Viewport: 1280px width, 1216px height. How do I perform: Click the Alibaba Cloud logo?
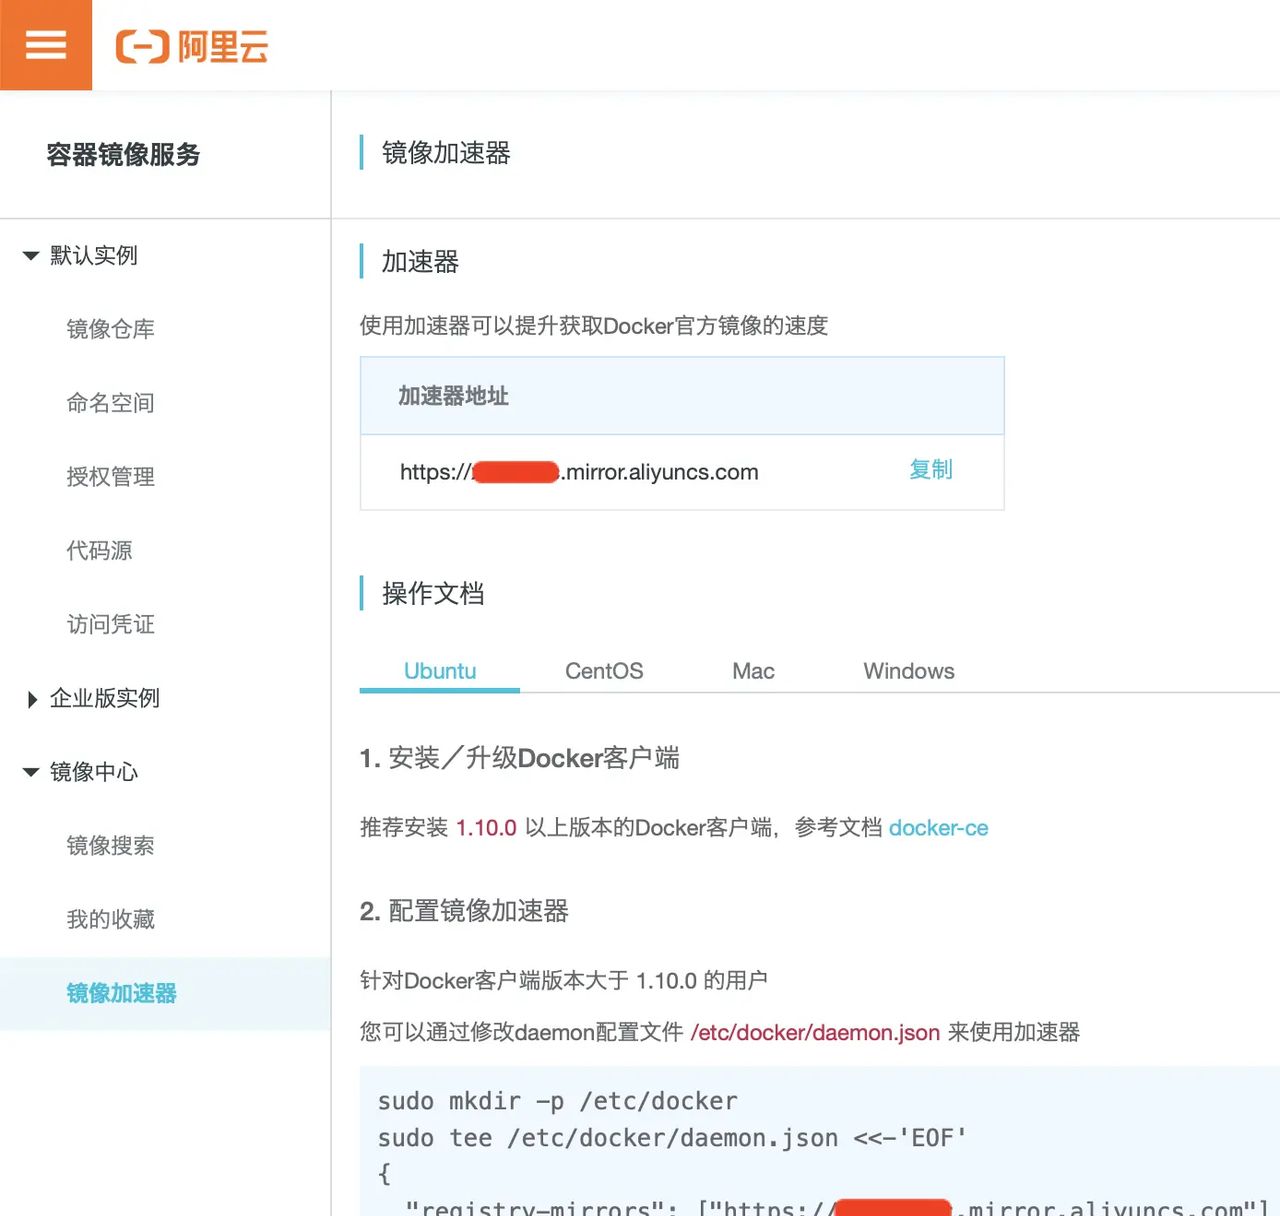[x=192, y=46]
